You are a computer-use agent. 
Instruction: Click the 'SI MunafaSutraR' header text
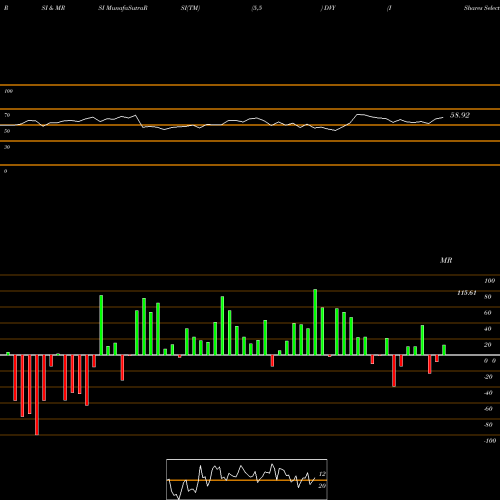pyautogui.click(x=123, y=8)
